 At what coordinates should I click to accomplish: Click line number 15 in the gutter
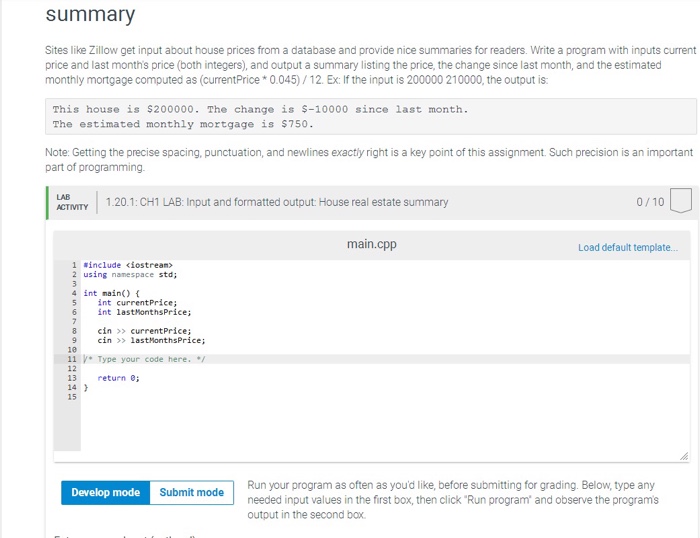(x=72, y=397)
